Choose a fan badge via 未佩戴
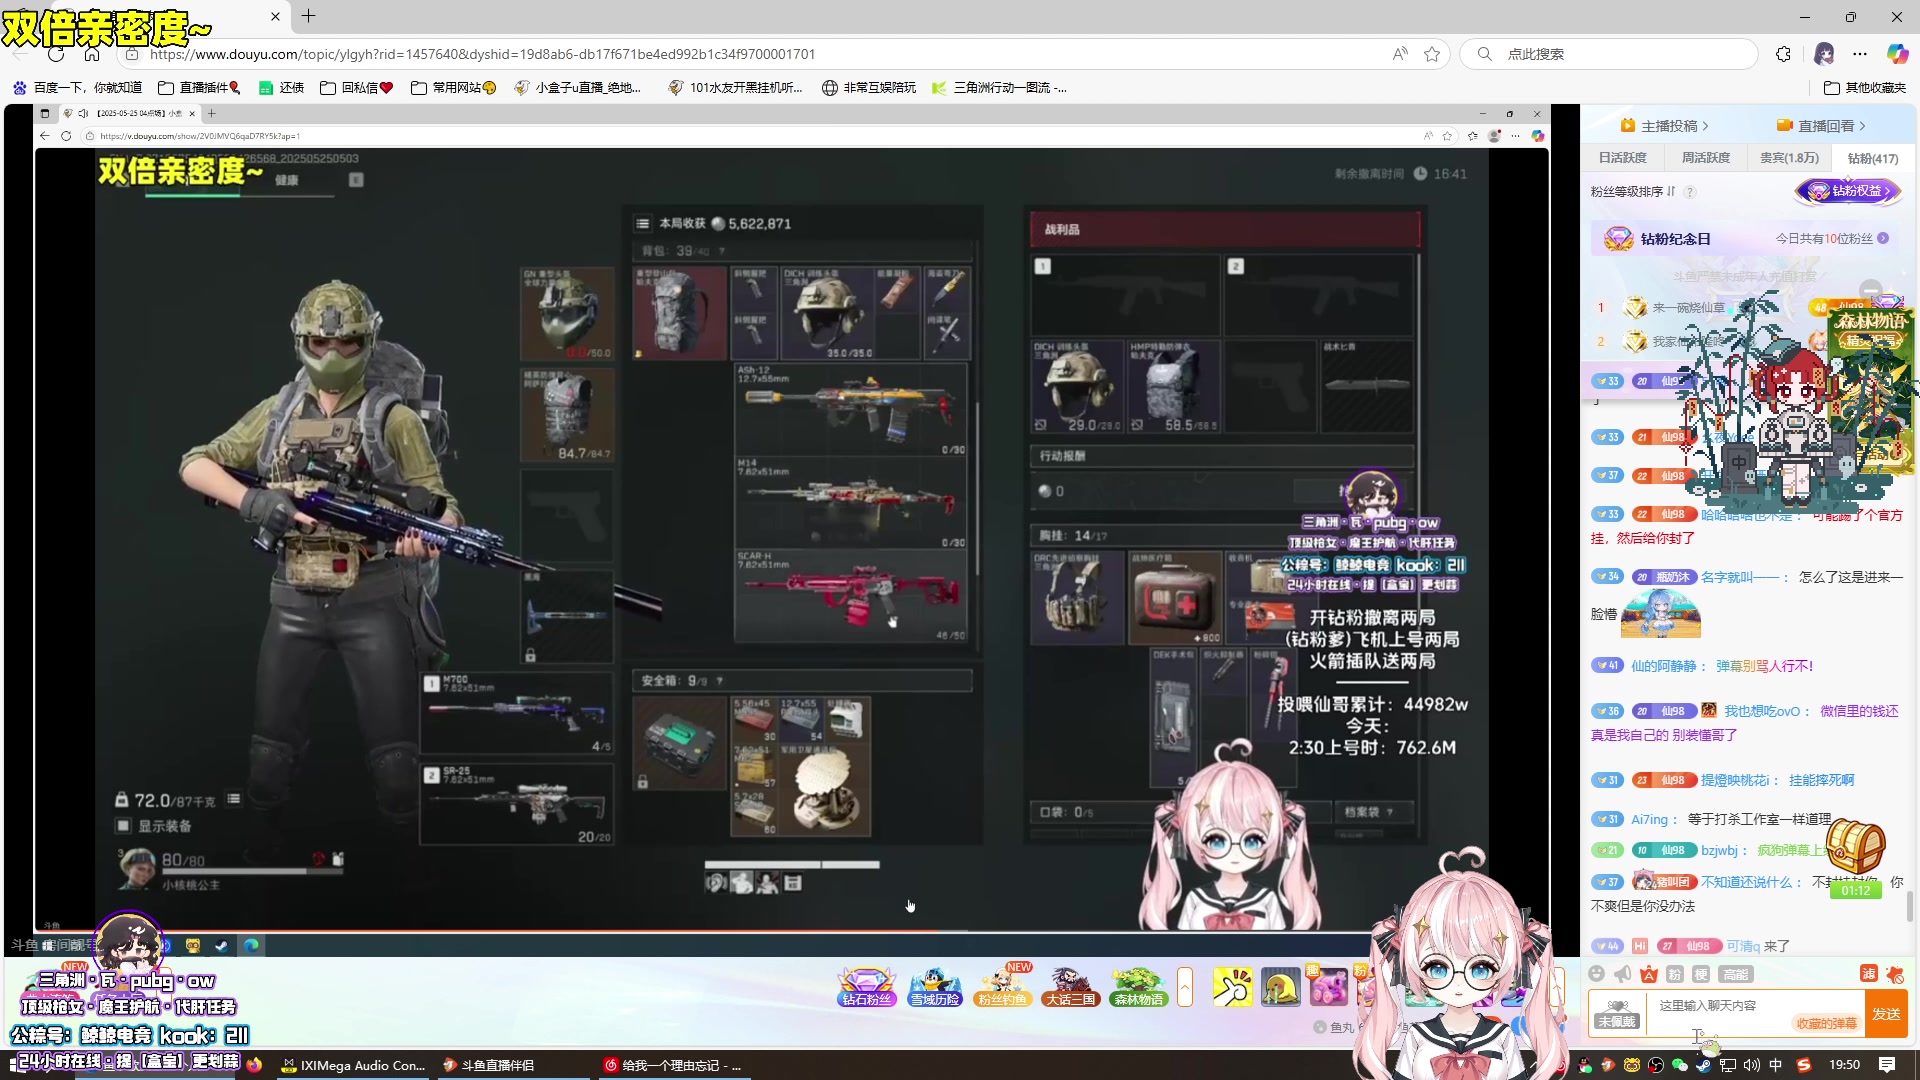1920x1080 pixels. coord(1617,1014)
